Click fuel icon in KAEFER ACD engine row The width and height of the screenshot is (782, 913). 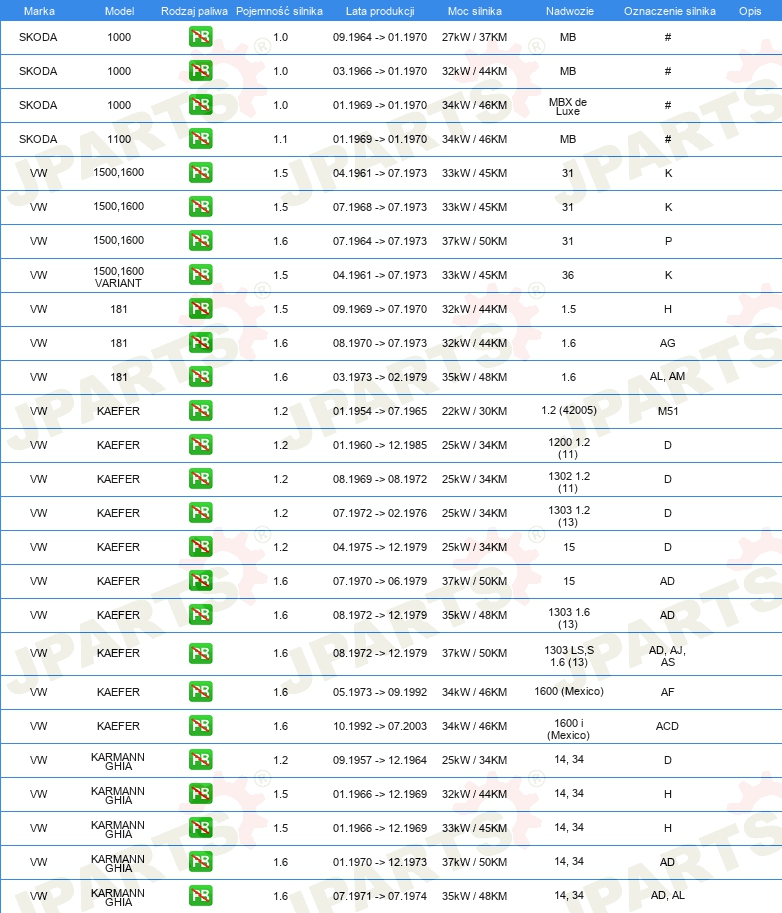200,726
